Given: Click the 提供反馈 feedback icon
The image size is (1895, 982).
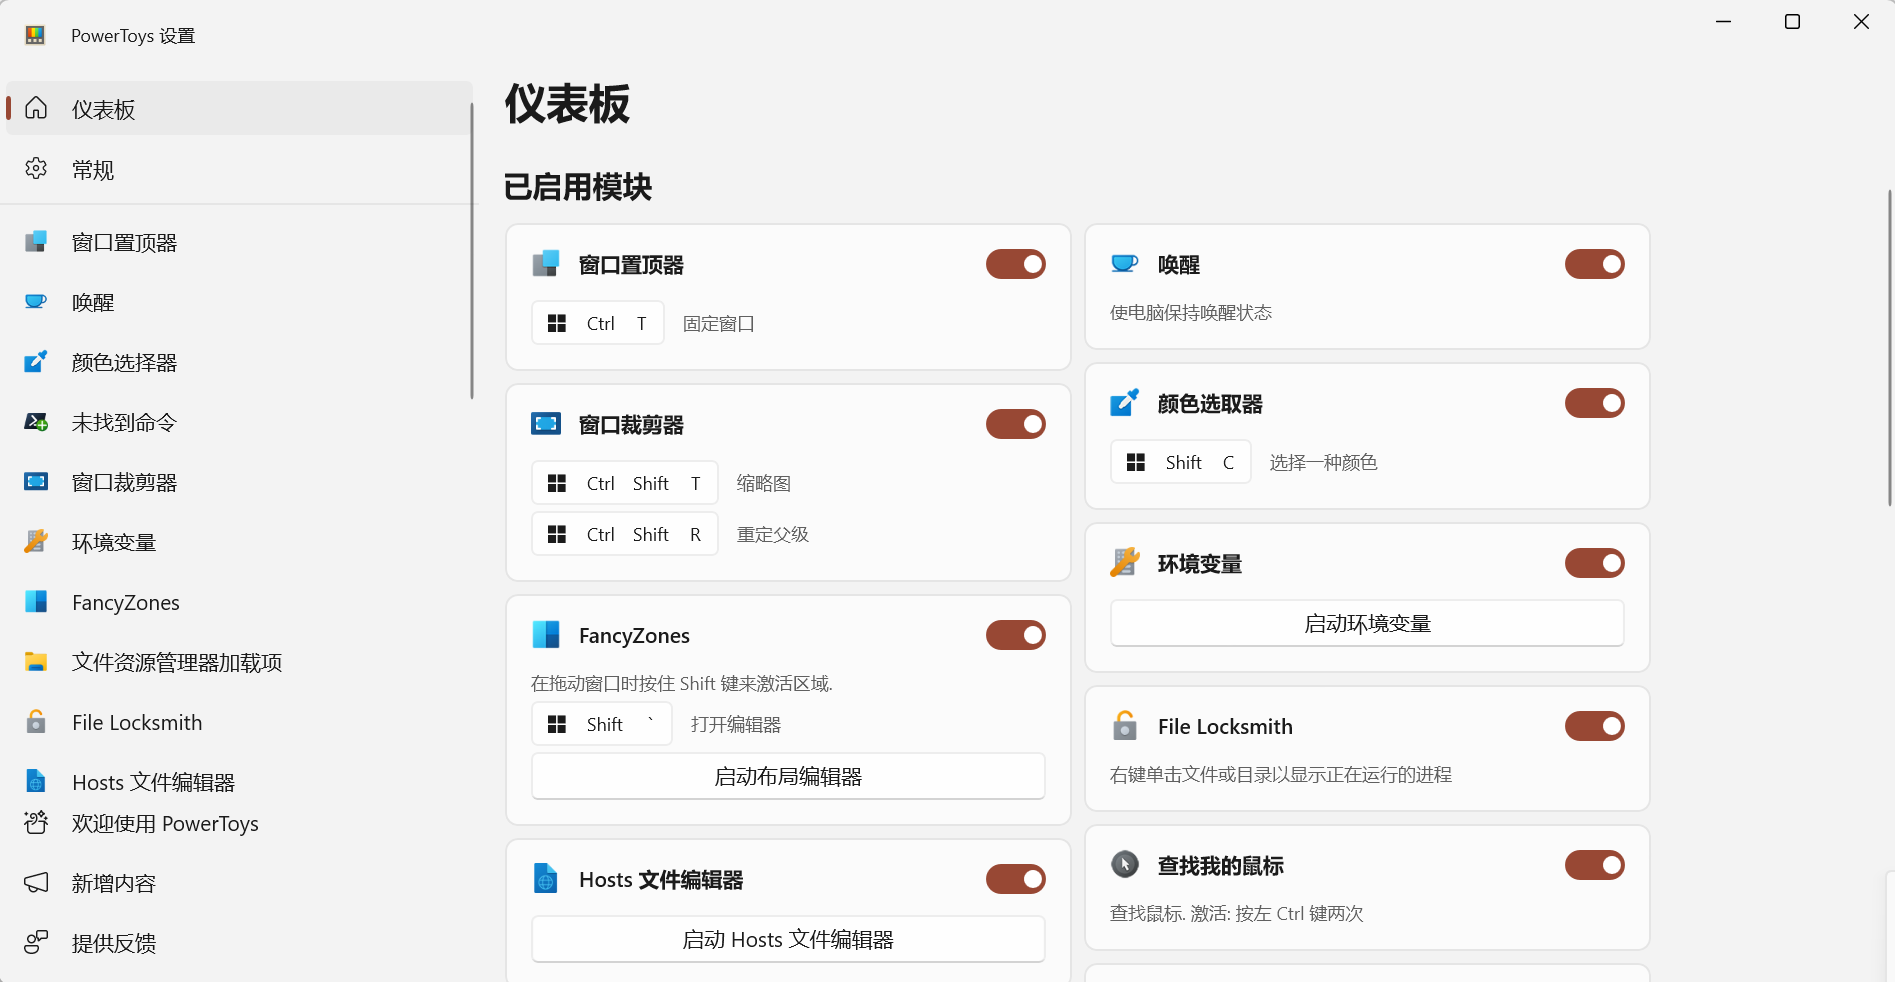Looking at the screenshot, I should click(36, 942).
